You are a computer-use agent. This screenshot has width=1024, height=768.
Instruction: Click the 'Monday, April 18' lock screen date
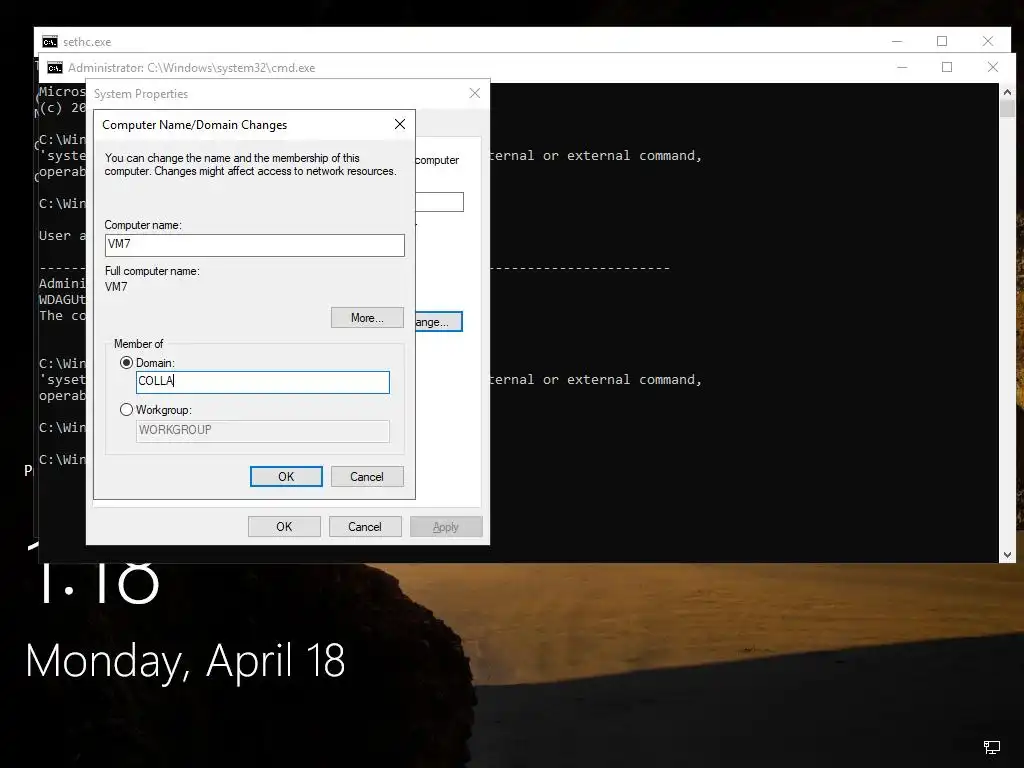[x=185, y=660]
